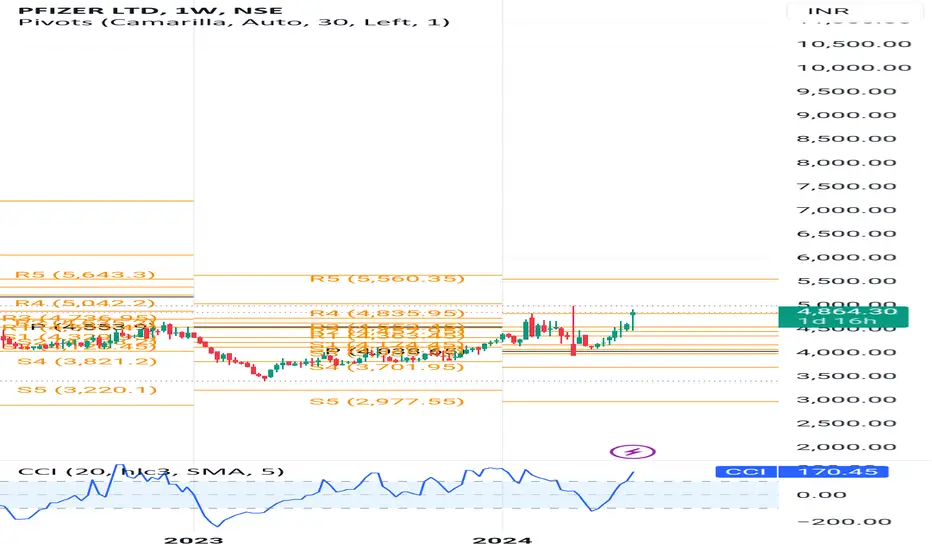Click the purple lightning bolt event icon
The height and width of the screenshot is (550, 932).
[632, 452]
